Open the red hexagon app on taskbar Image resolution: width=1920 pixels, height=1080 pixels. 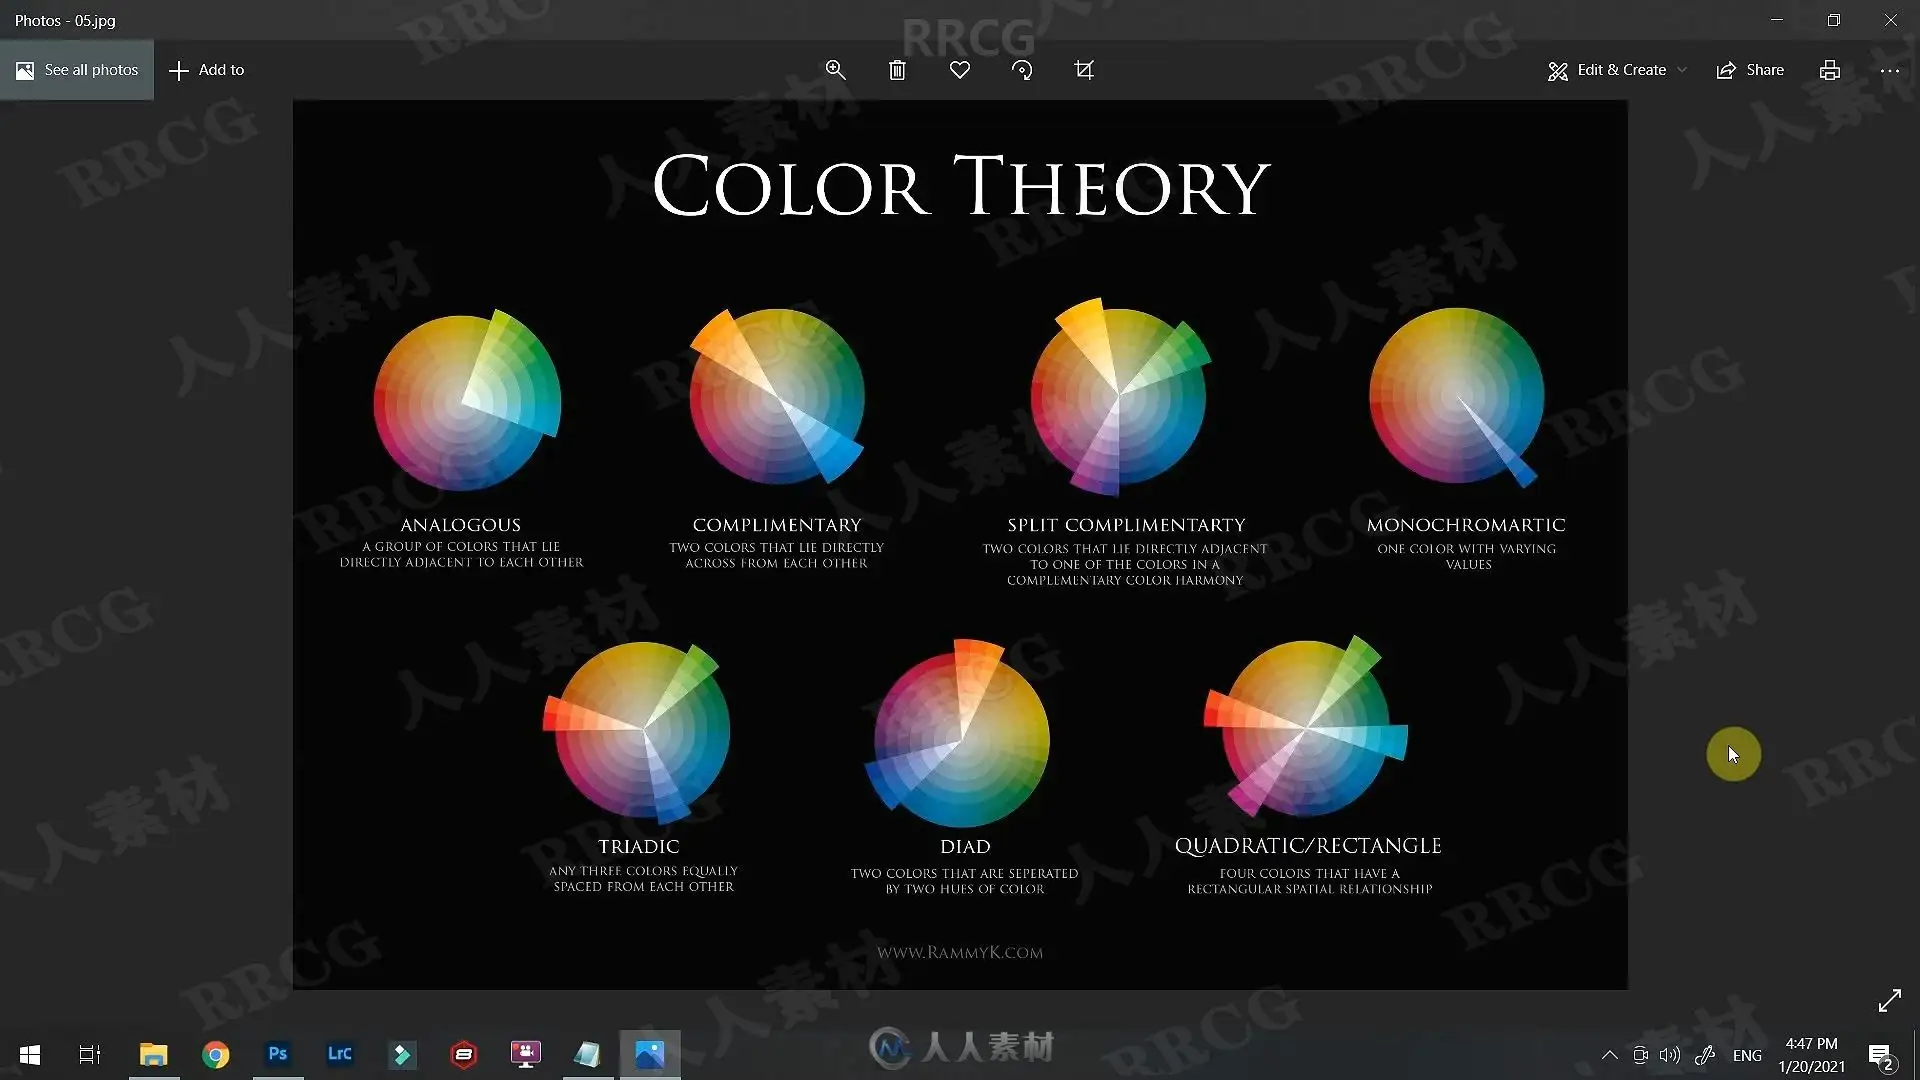pos(464,1055)
